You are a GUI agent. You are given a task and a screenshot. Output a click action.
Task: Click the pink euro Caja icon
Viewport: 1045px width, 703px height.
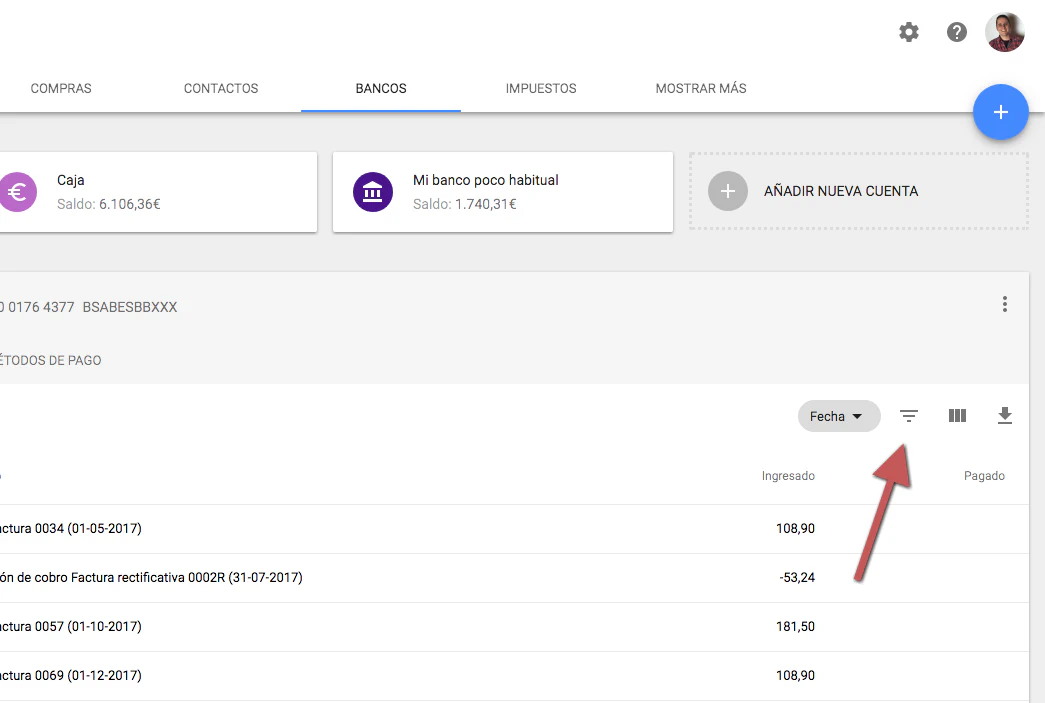[x=17, y=192]
